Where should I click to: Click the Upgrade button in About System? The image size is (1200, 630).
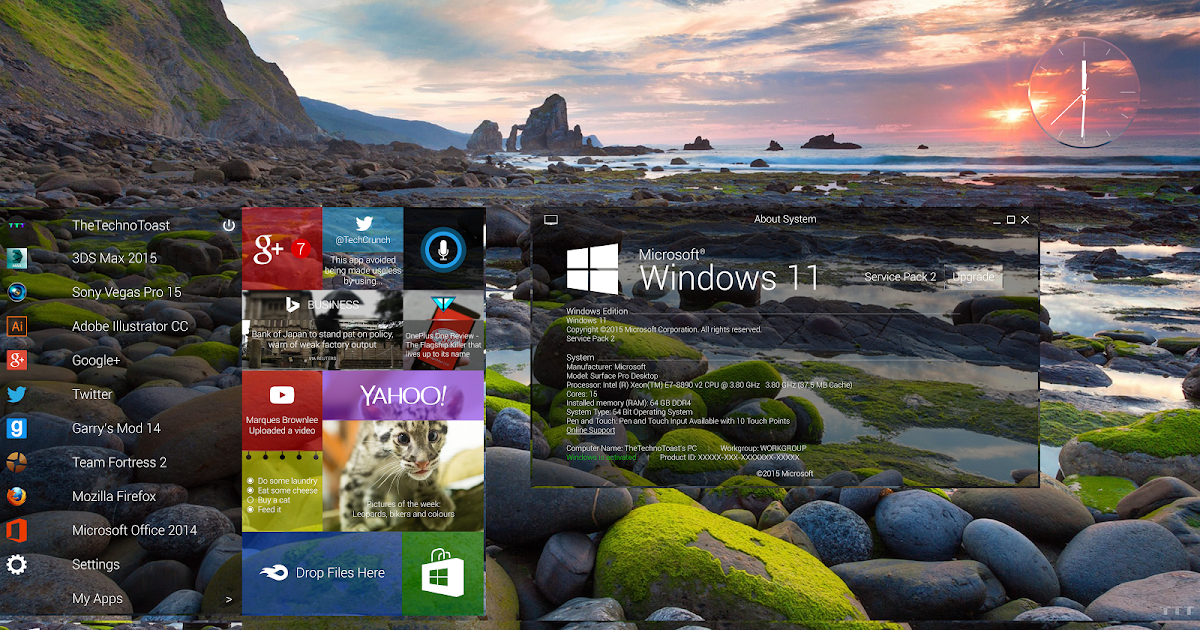tap(973, 277)
